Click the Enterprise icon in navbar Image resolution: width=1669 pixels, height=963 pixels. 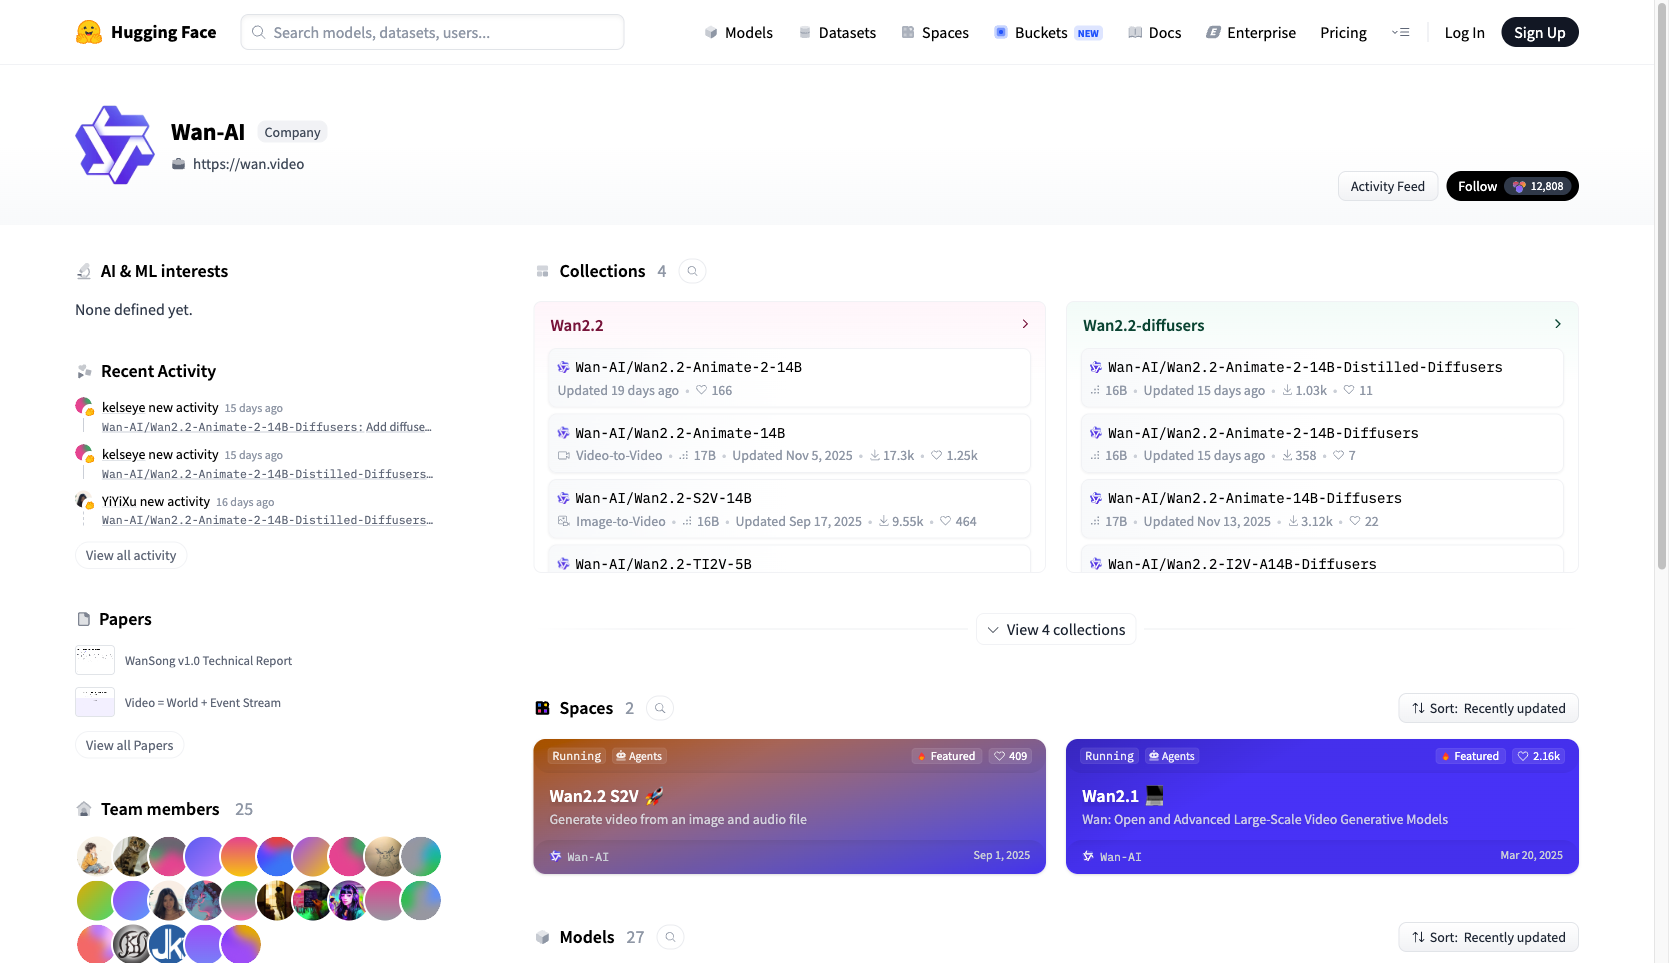click(1213, 33)
